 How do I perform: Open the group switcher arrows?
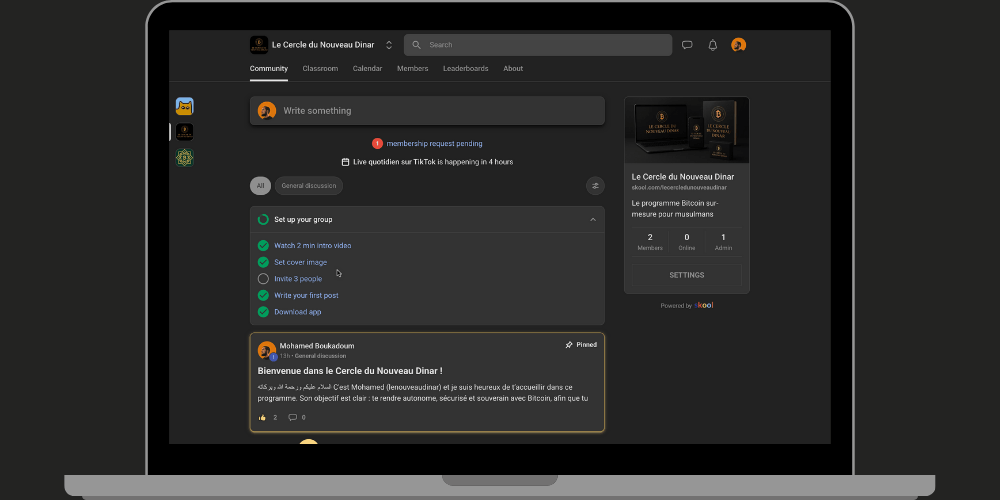[x=389, y=45]
